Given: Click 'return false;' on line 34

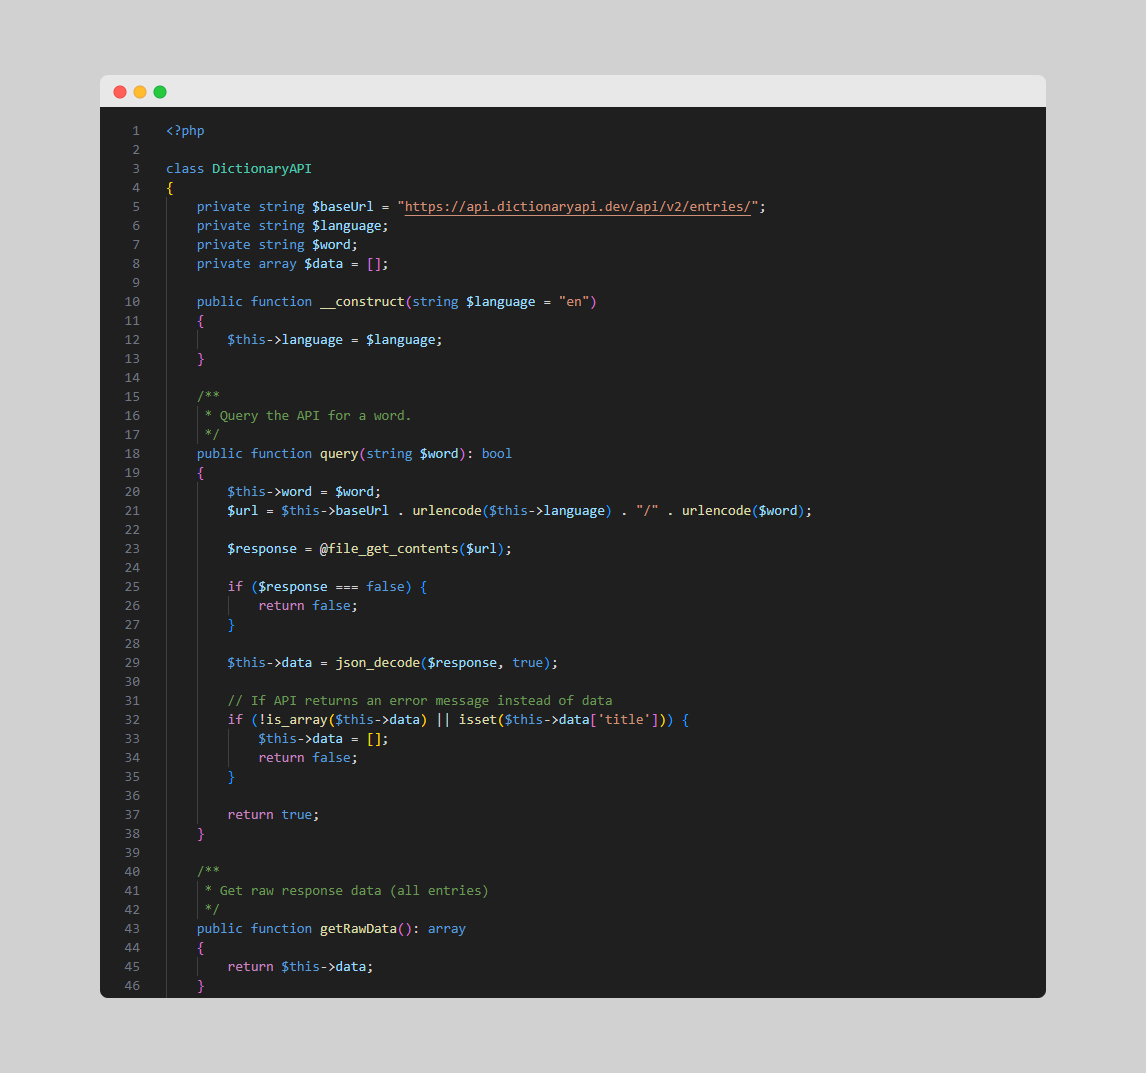Looking at the screenshot, I should (308, 758).
